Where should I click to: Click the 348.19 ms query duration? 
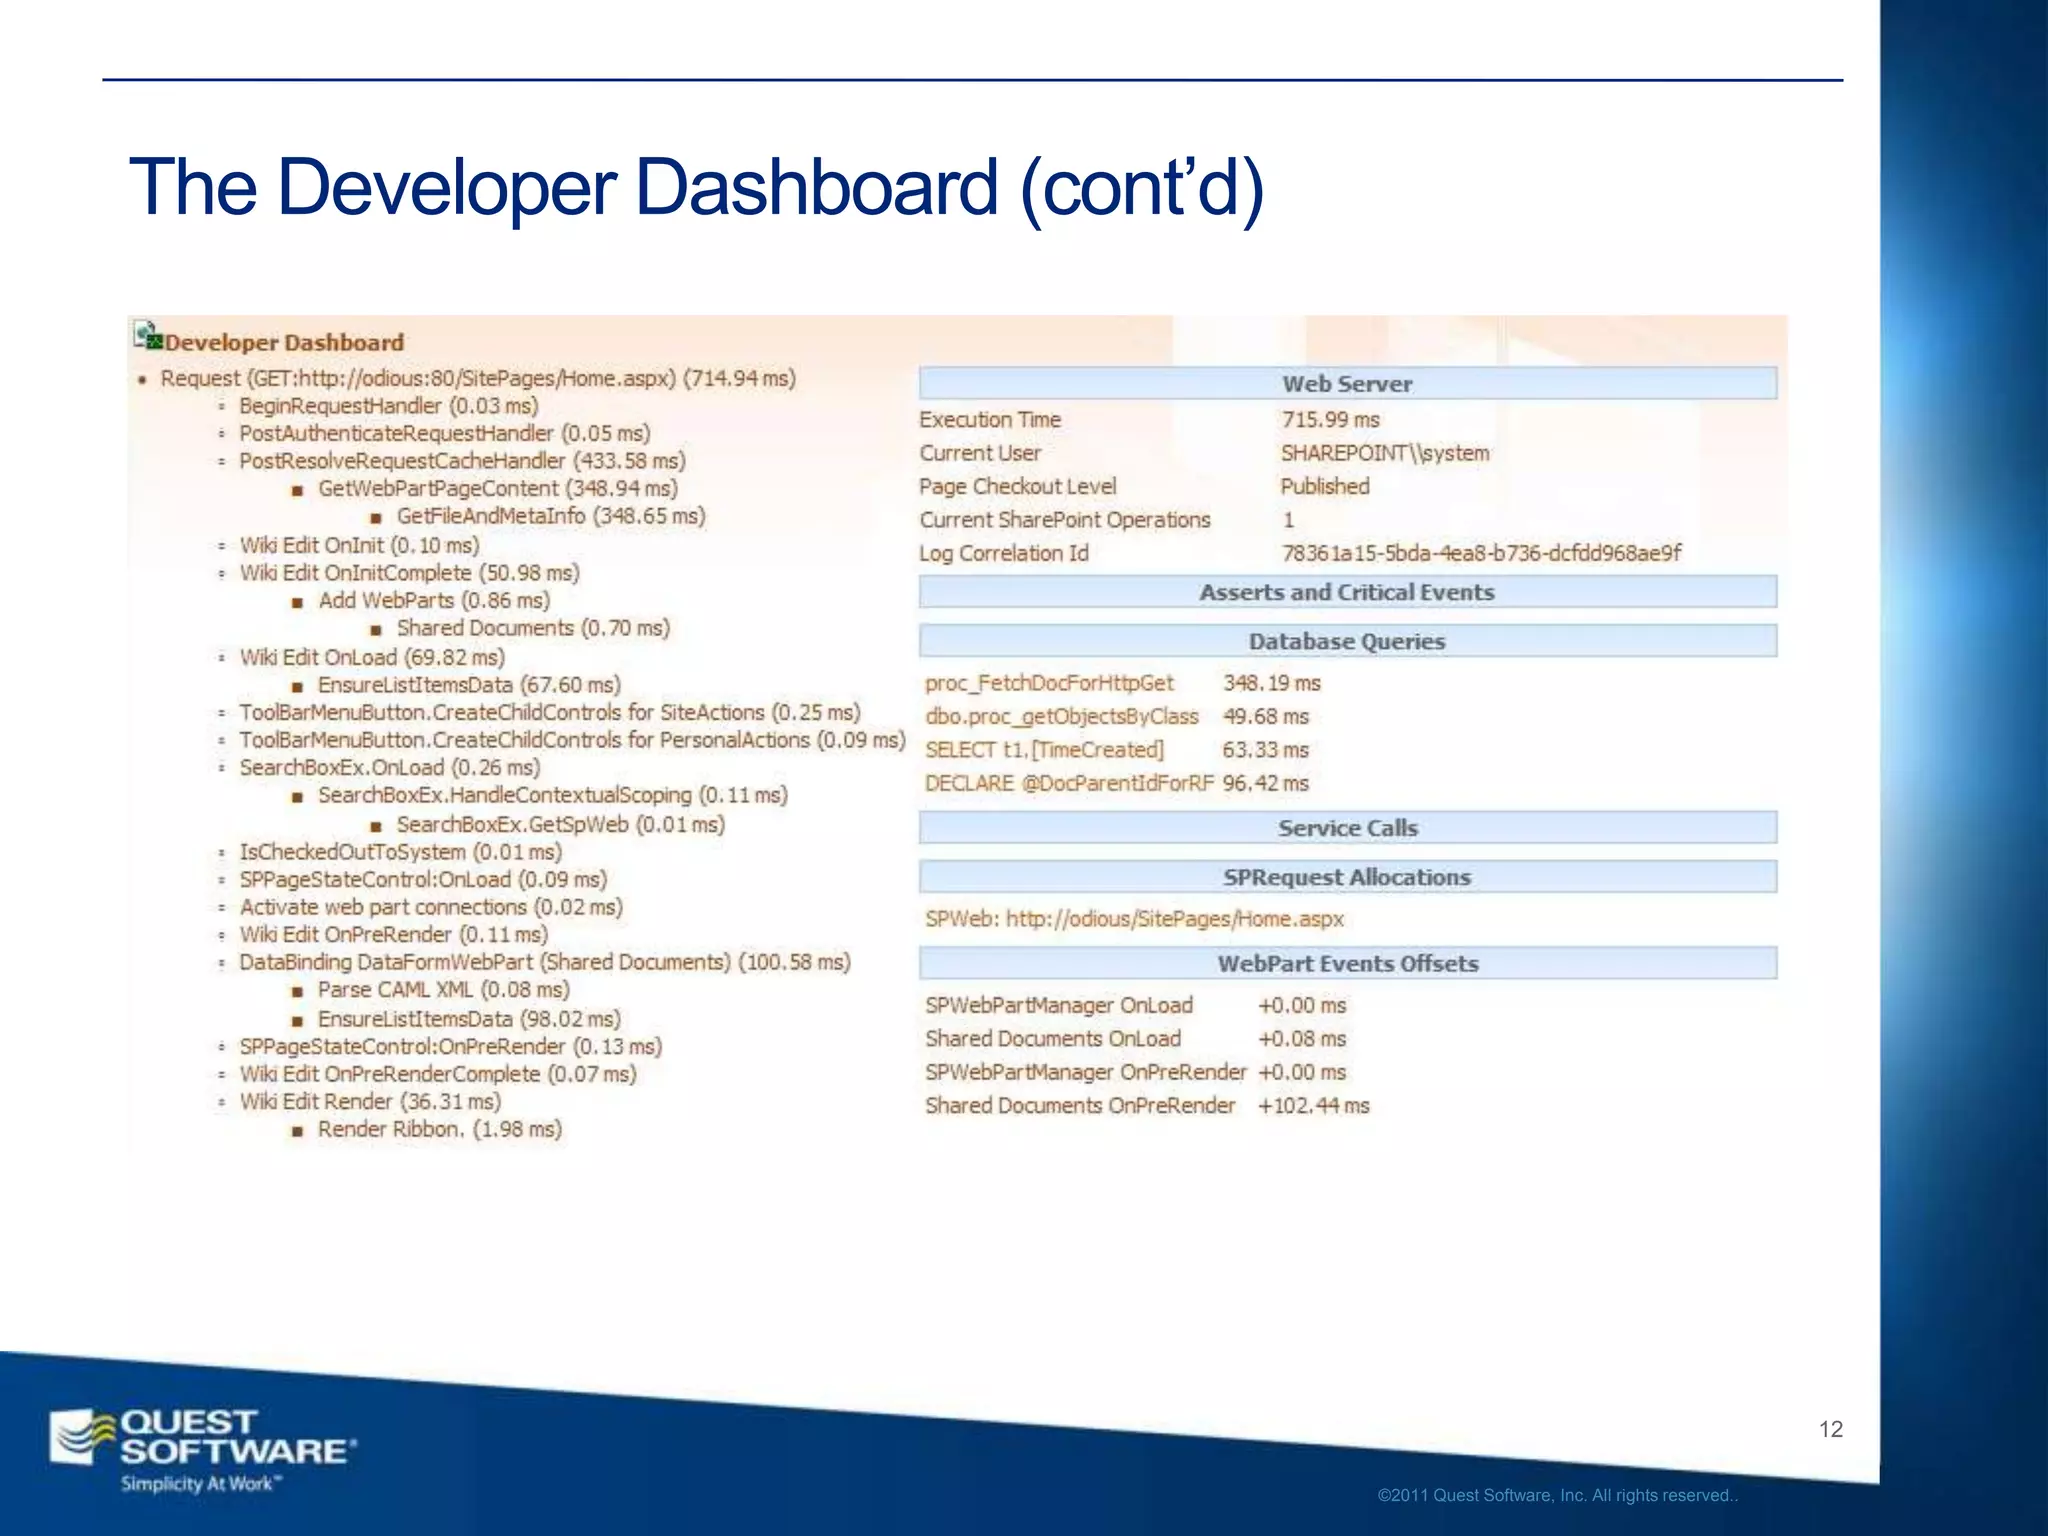(1271, 683)
